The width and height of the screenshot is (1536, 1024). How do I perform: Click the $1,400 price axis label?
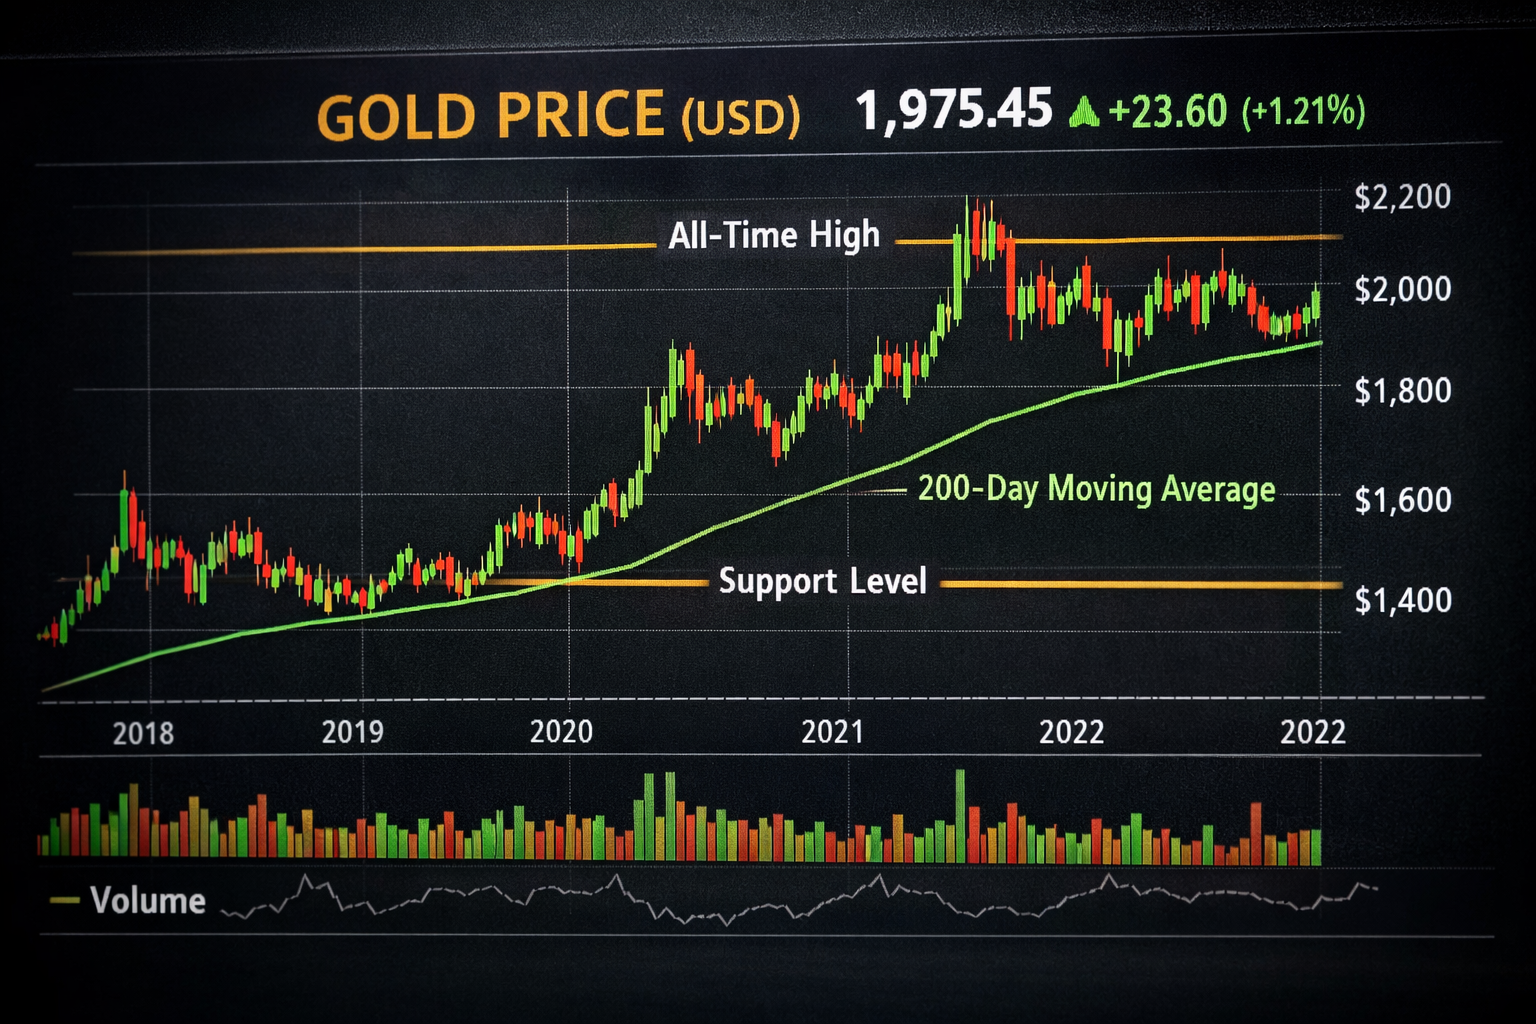click(x=1402, y=600)
